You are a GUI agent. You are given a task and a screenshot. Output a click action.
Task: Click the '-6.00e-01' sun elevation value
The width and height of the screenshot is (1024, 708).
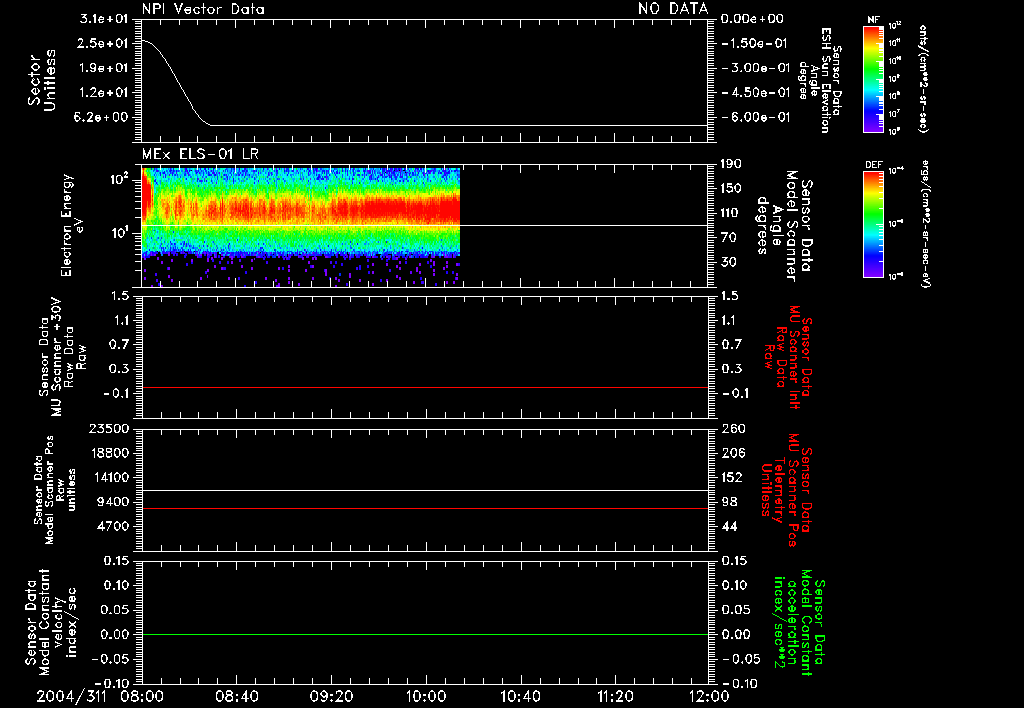click(755, 118)
